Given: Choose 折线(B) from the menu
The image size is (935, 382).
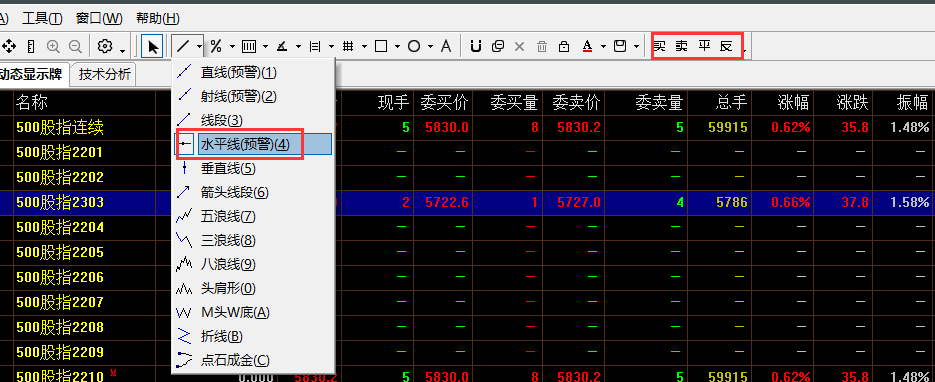Looking at the screenshot, I should click(253, 336).
